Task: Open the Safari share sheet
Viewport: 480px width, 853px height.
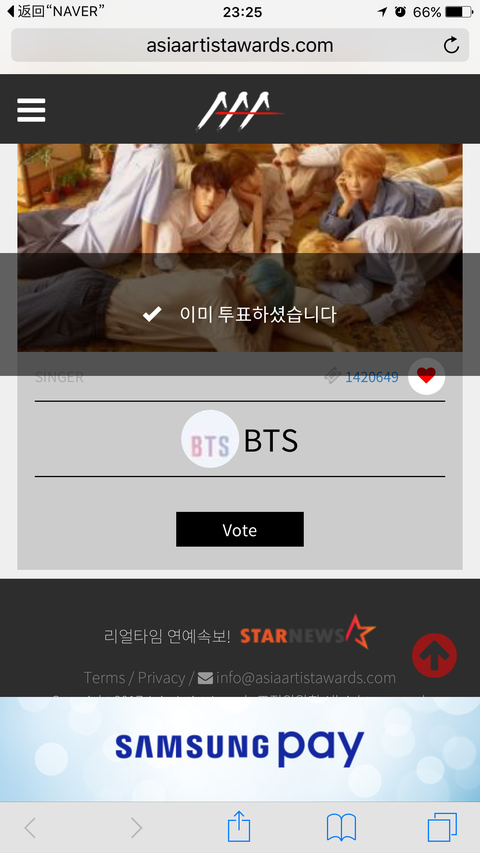Action: [x=239, y=827]
